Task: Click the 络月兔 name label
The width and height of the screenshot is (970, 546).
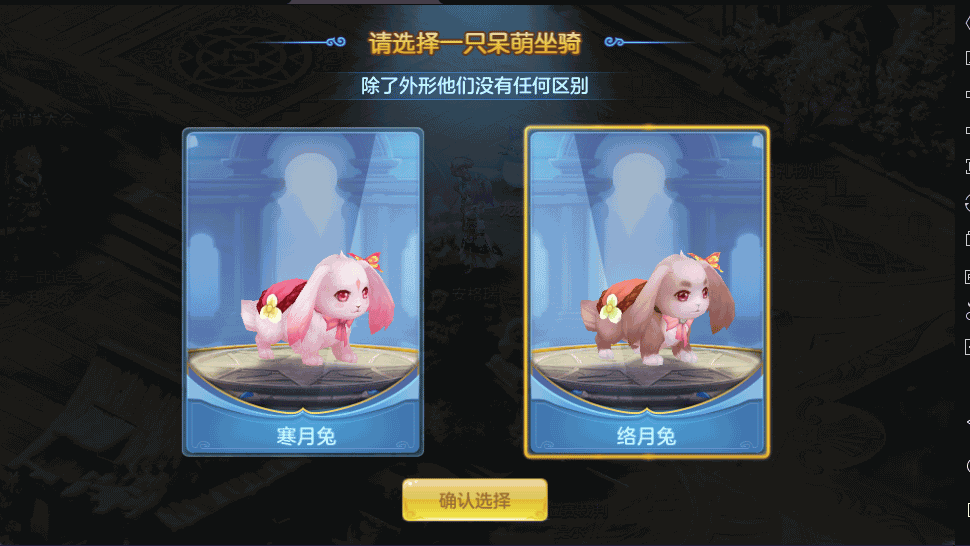Action: pos(646,436)
